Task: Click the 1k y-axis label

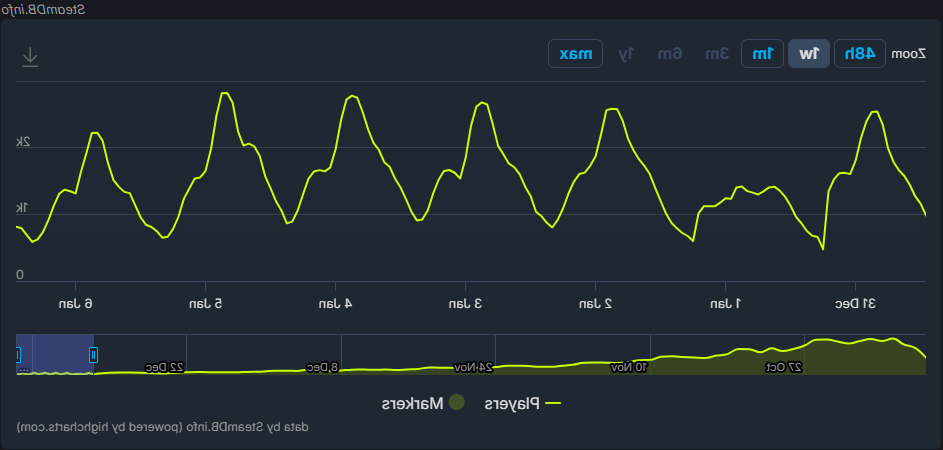Action: [22, 208]
